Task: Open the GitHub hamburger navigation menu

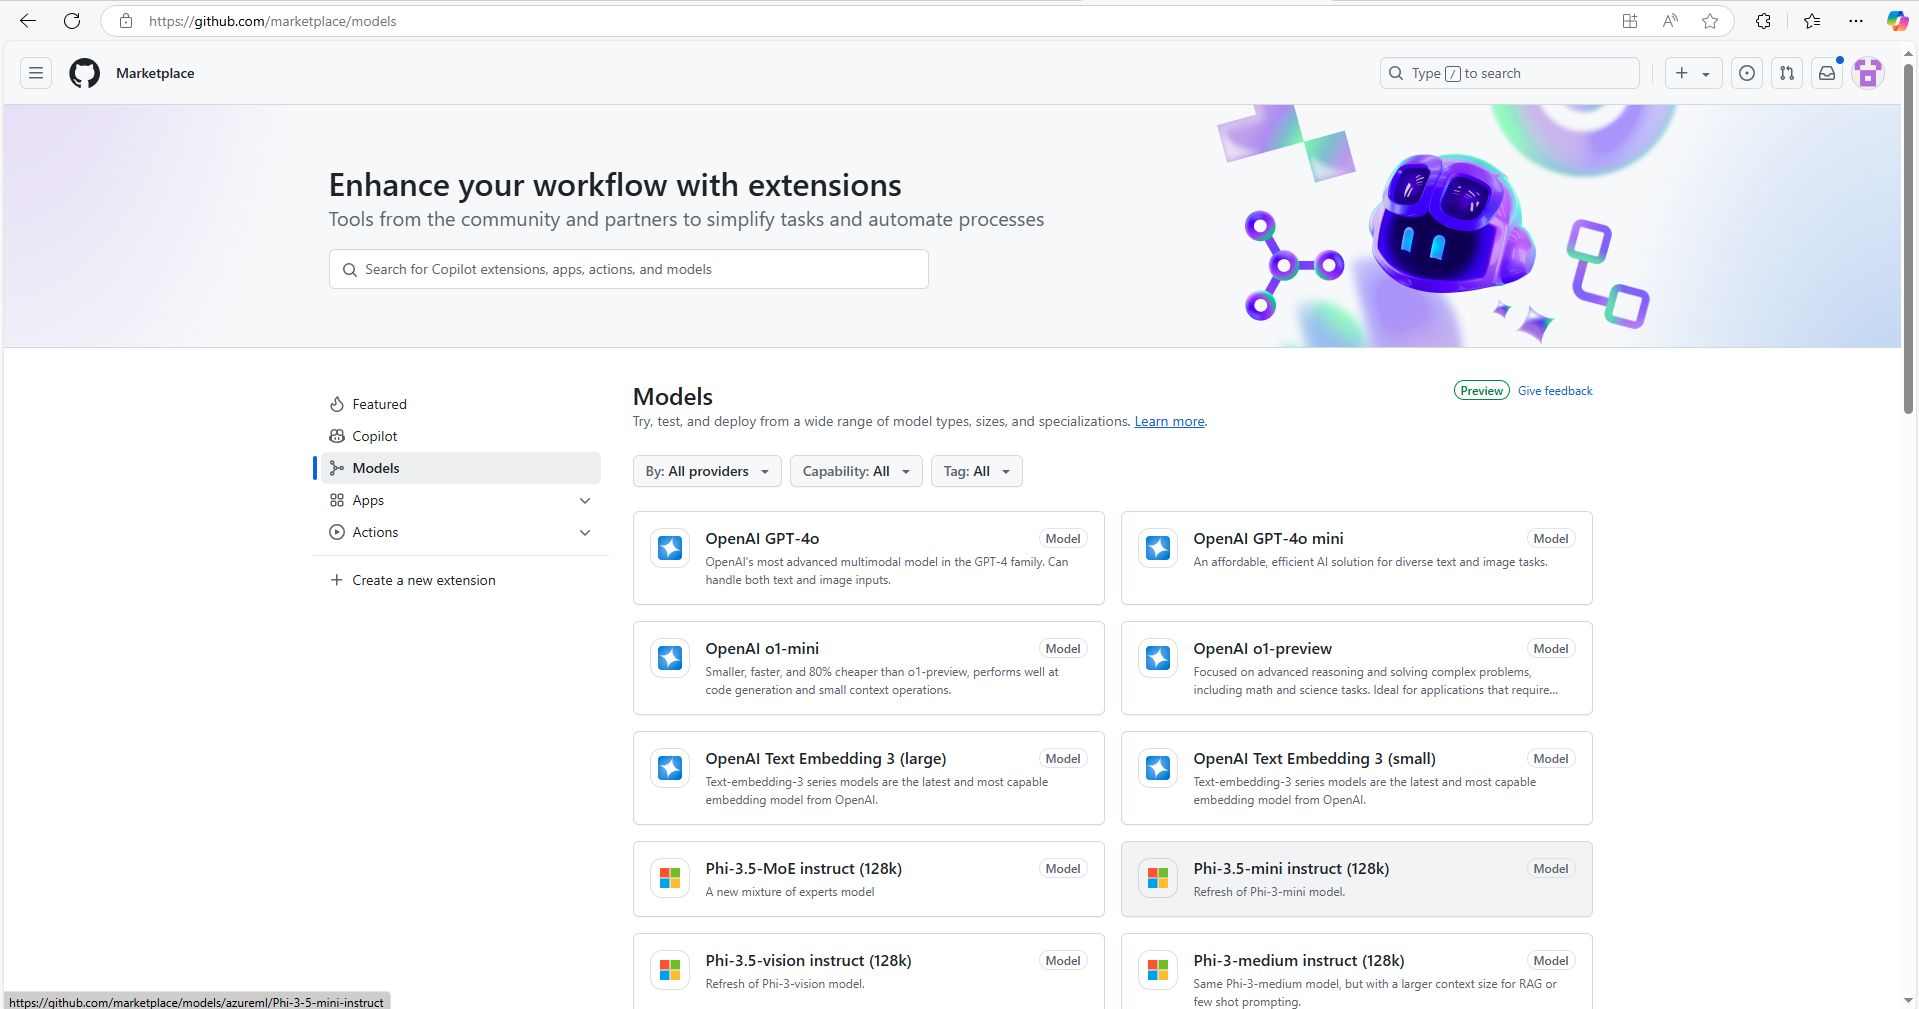Action: click(x=36, y=73)
